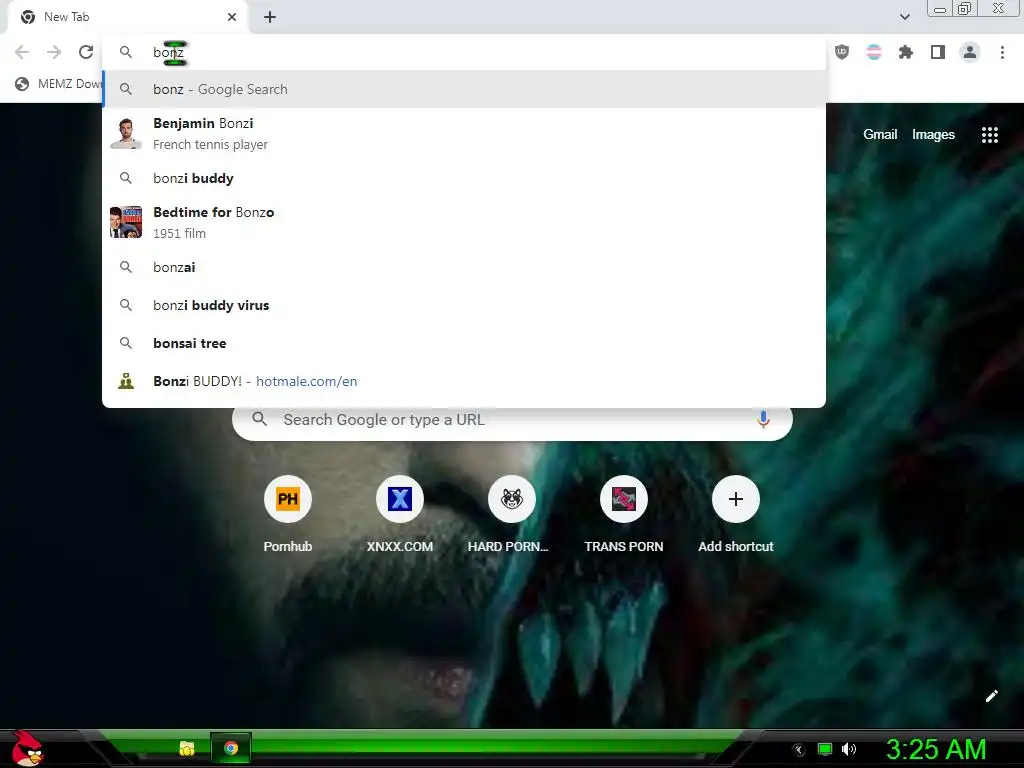1024x768 pixels.
Task: Open the volume speaker tray icon
Action: (x=848, y=749)
